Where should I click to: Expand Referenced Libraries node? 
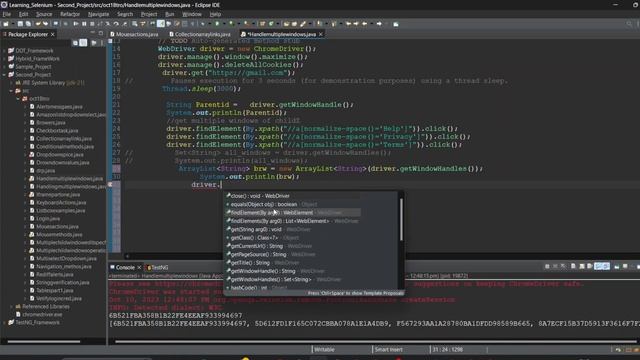tap(11, 307)
